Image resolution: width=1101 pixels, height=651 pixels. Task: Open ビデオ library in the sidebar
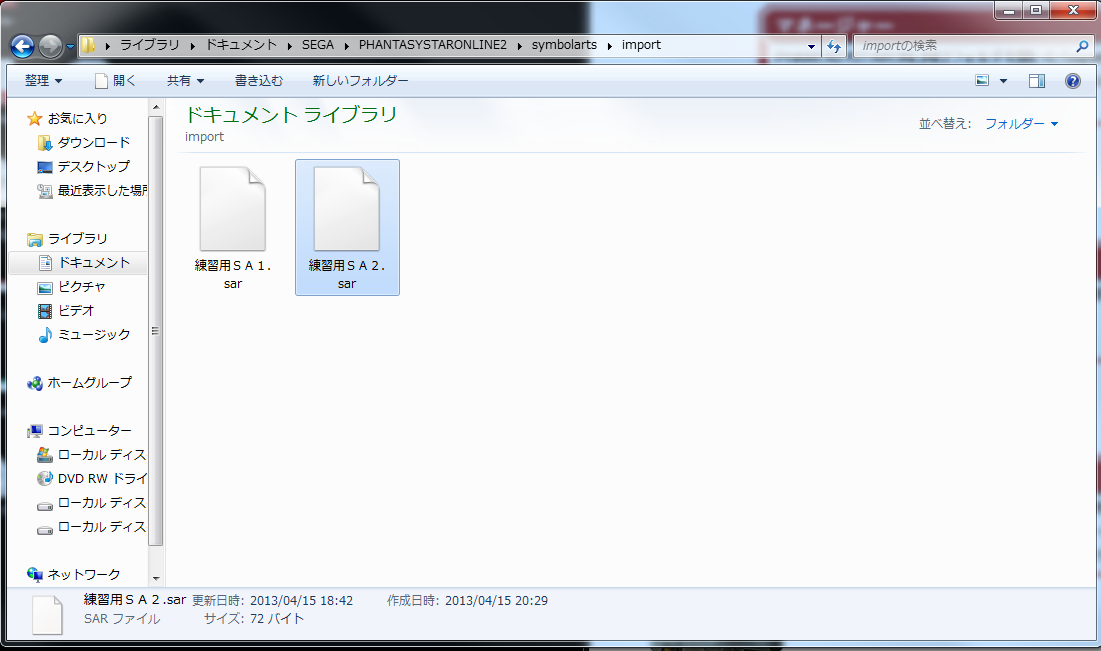[x=76, y=310]
